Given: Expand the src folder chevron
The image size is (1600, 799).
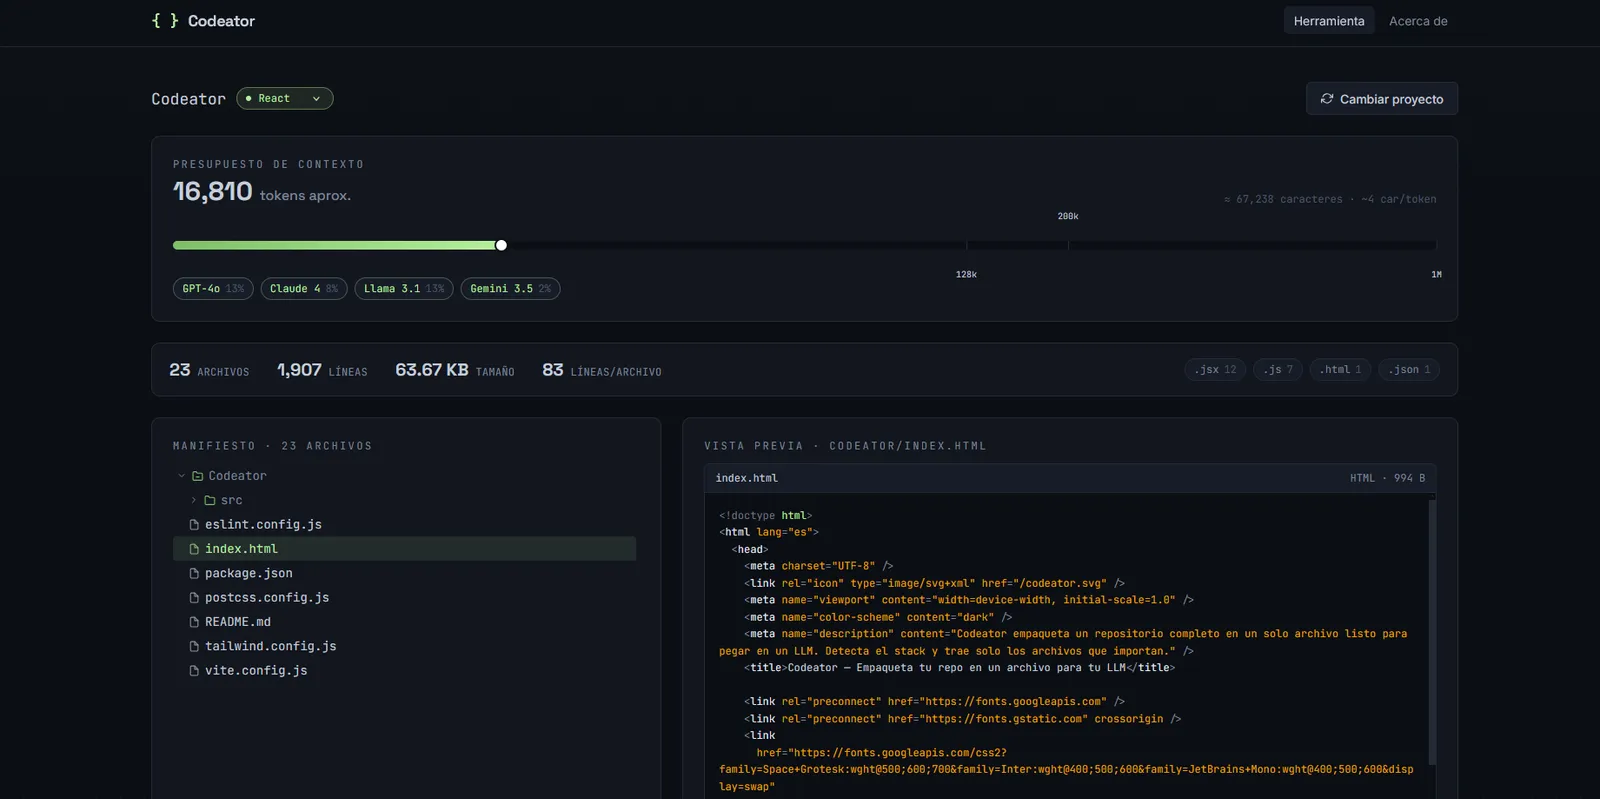Looking at the screenshot, I should click(193, 500).
